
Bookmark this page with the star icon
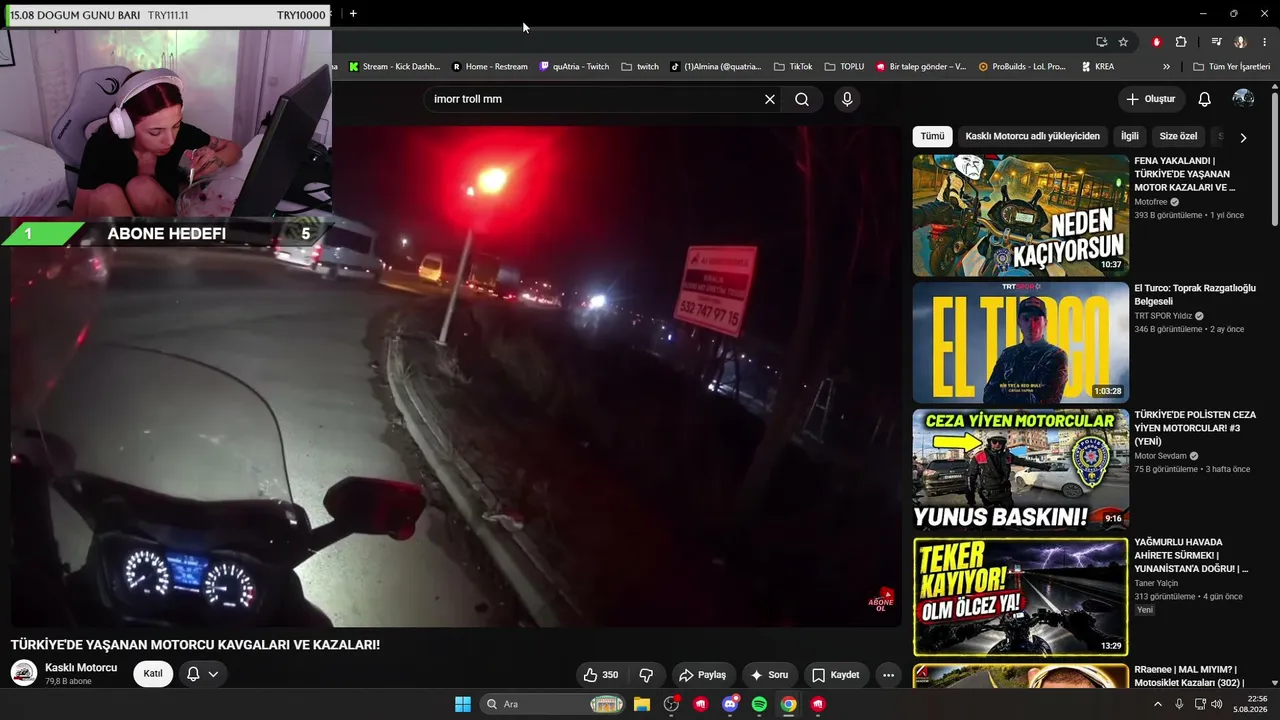point(1123,42)
